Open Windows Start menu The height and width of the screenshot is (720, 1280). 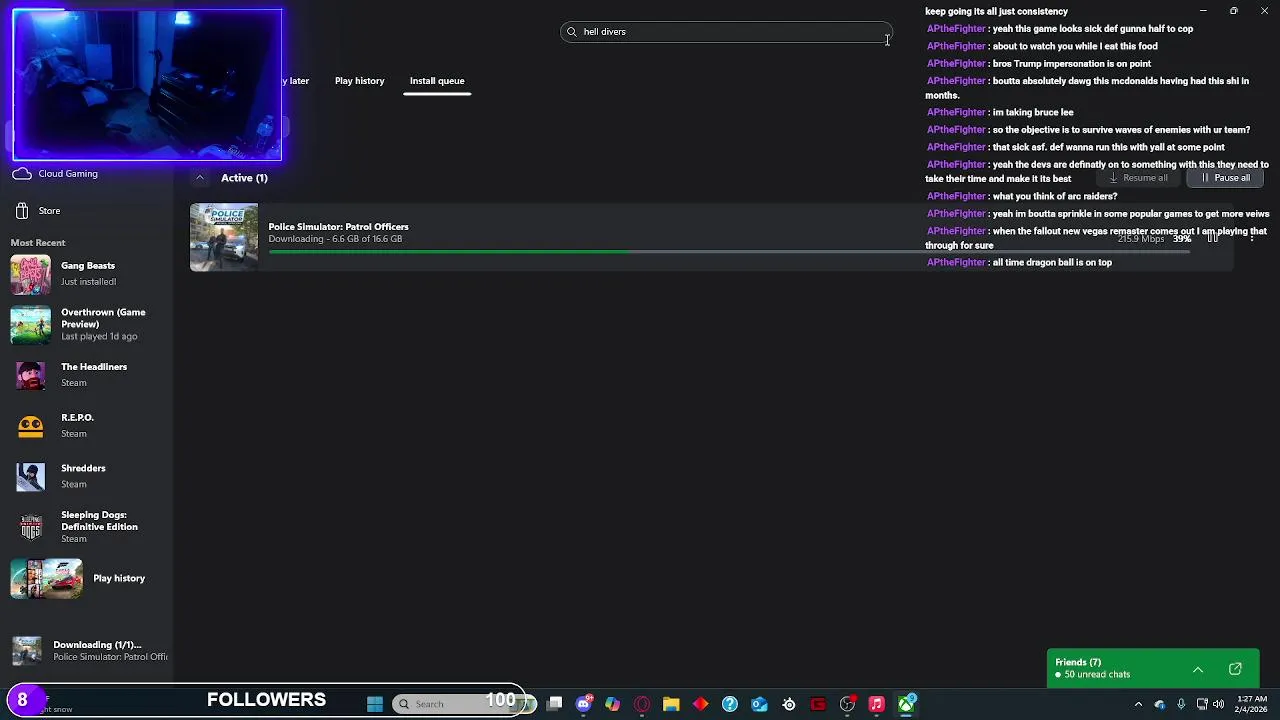375,704
